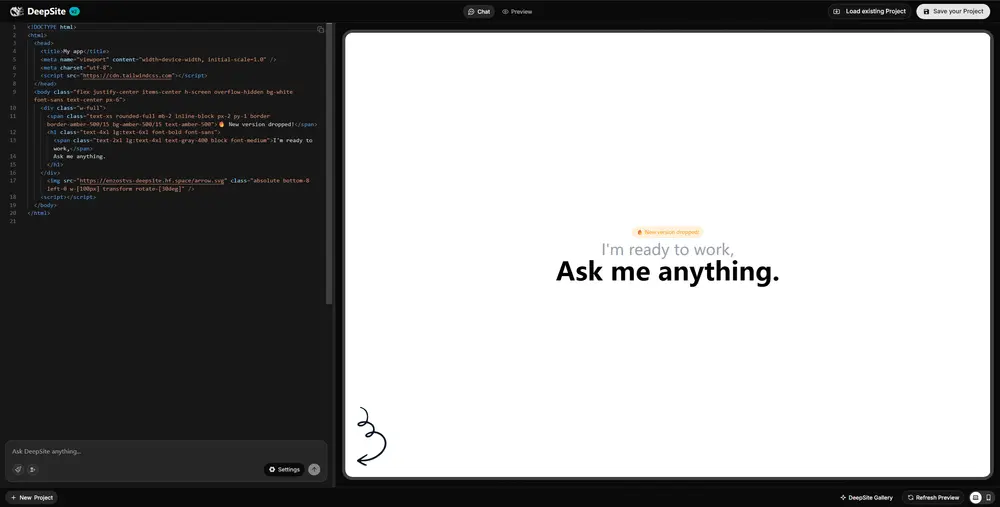Click the refresh icon in Refresh Preview

tap(910, 497)
